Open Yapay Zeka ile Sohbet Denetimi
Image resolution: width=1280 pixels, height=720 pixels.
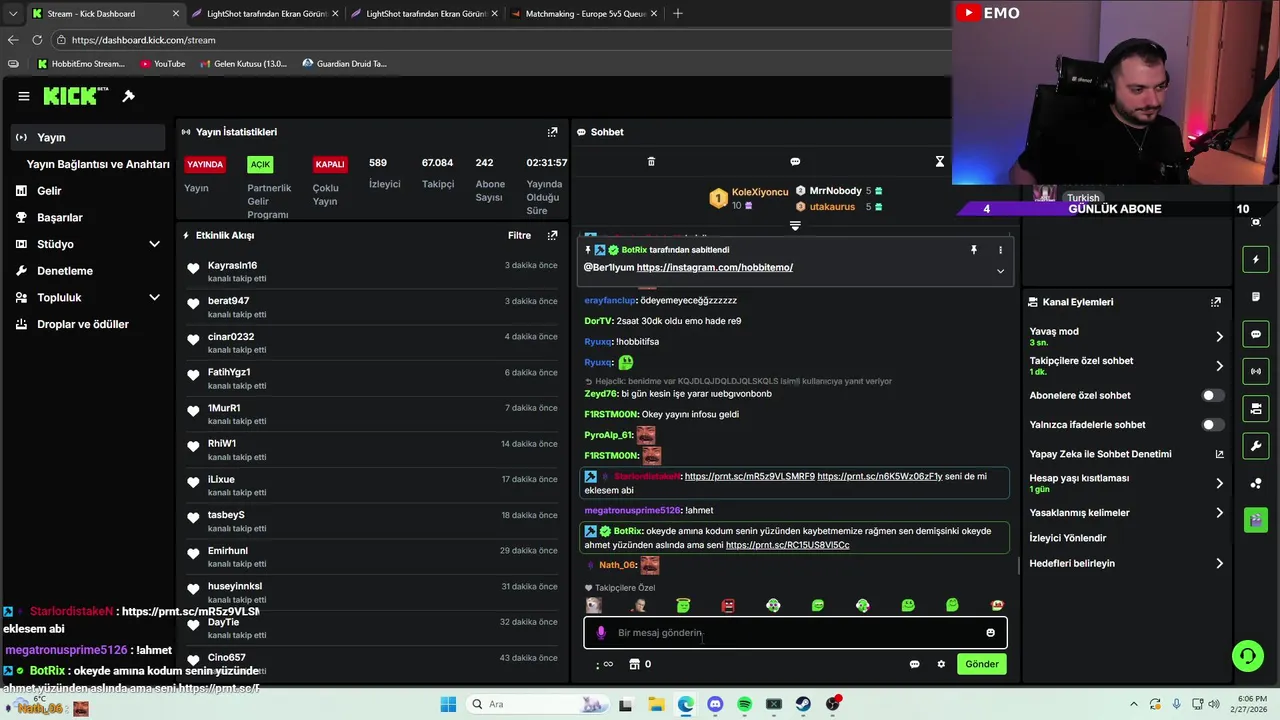(x=1100, y=454)
